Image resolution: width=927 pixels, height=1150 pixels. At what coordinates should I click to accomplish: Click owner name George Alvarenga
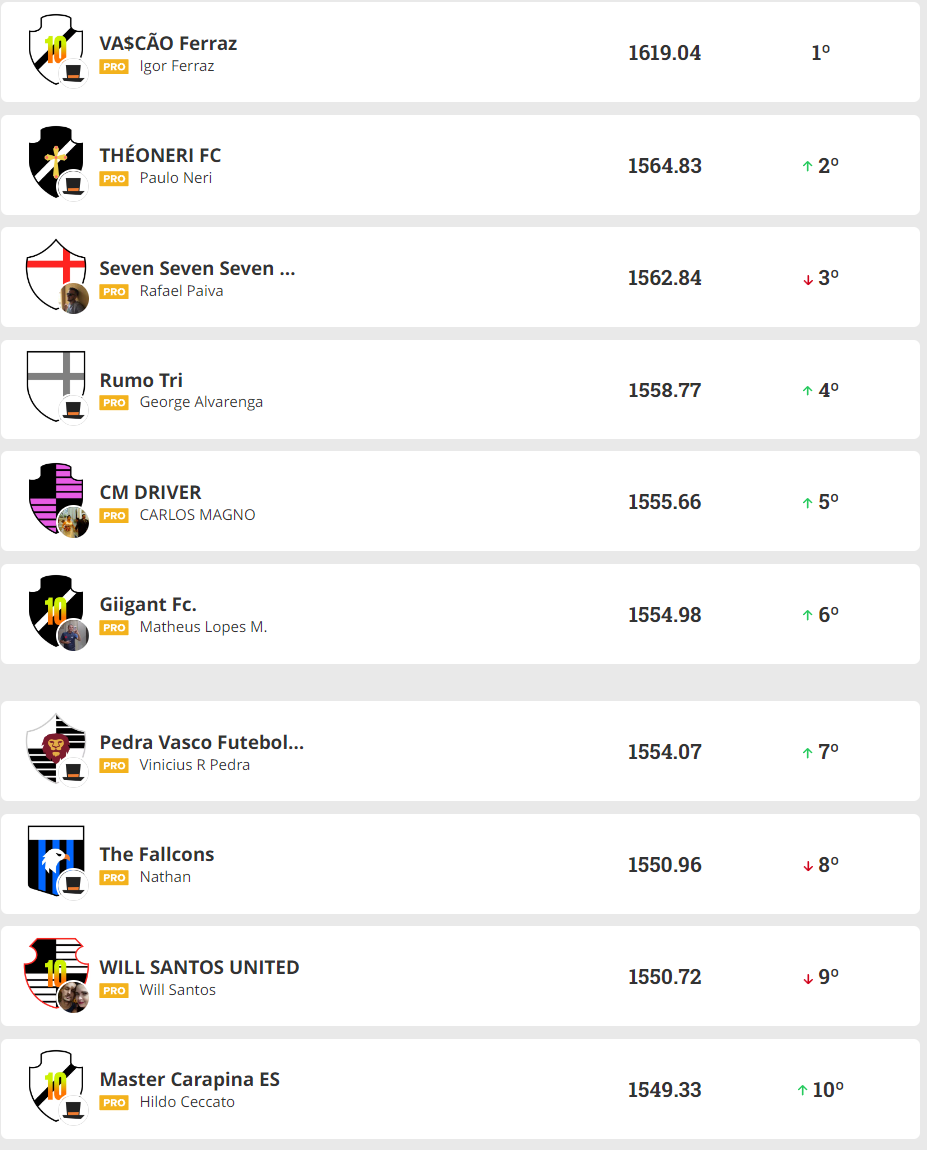201,403
